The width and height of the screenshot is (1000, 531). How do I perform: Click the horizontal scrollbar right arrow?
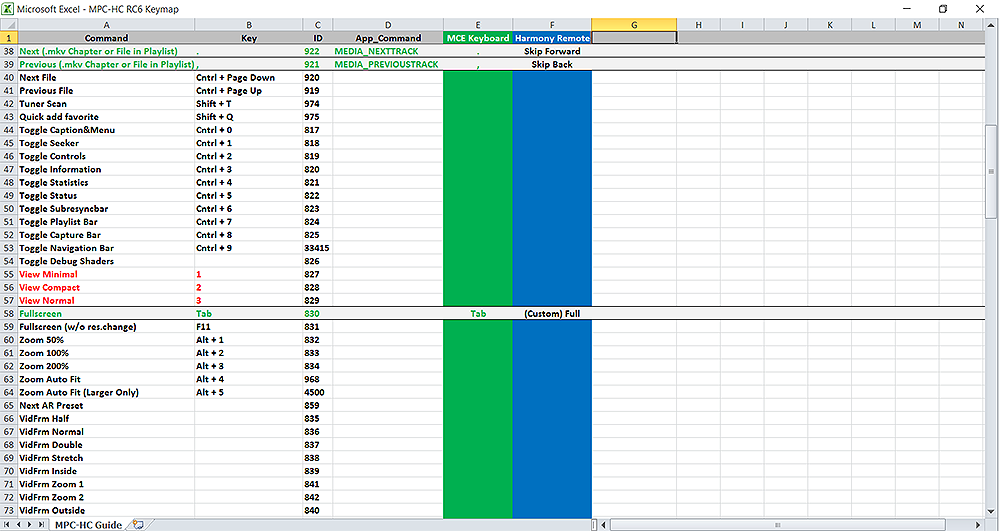[979, 525]
